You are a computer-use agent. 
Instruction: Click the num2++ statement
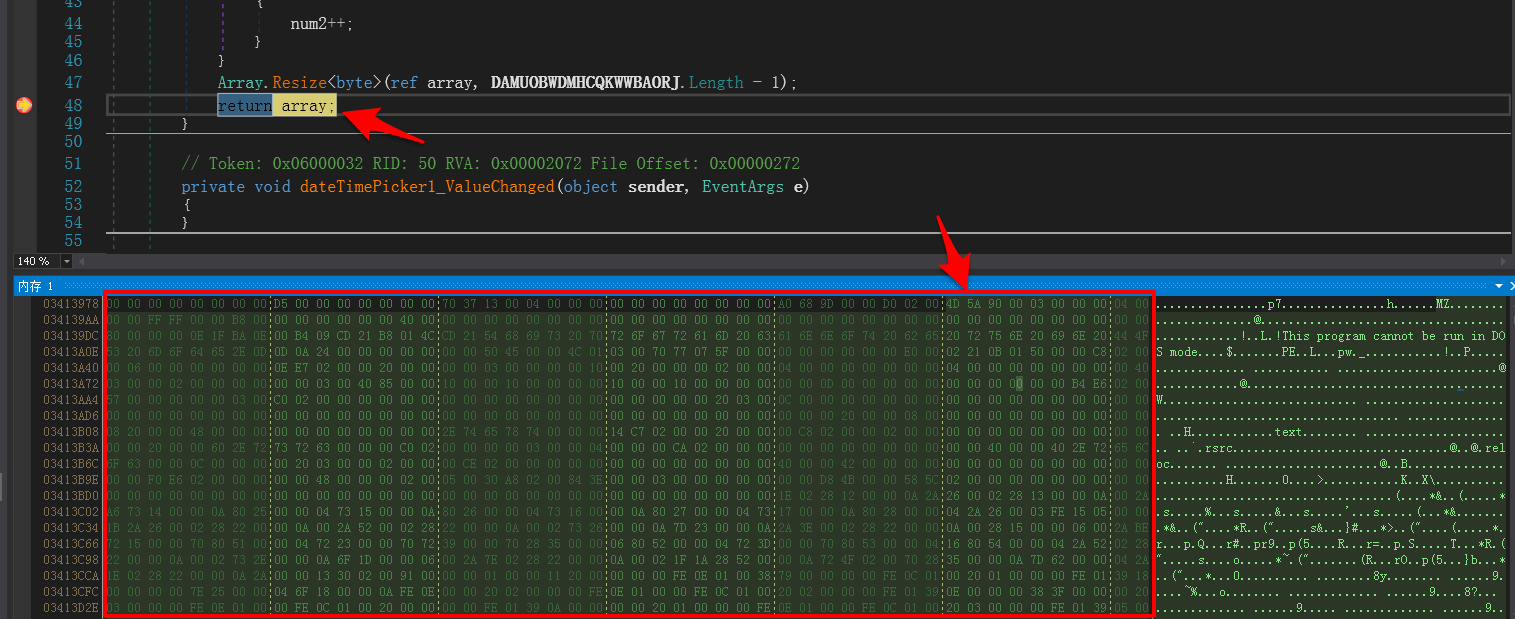point(319,23)
